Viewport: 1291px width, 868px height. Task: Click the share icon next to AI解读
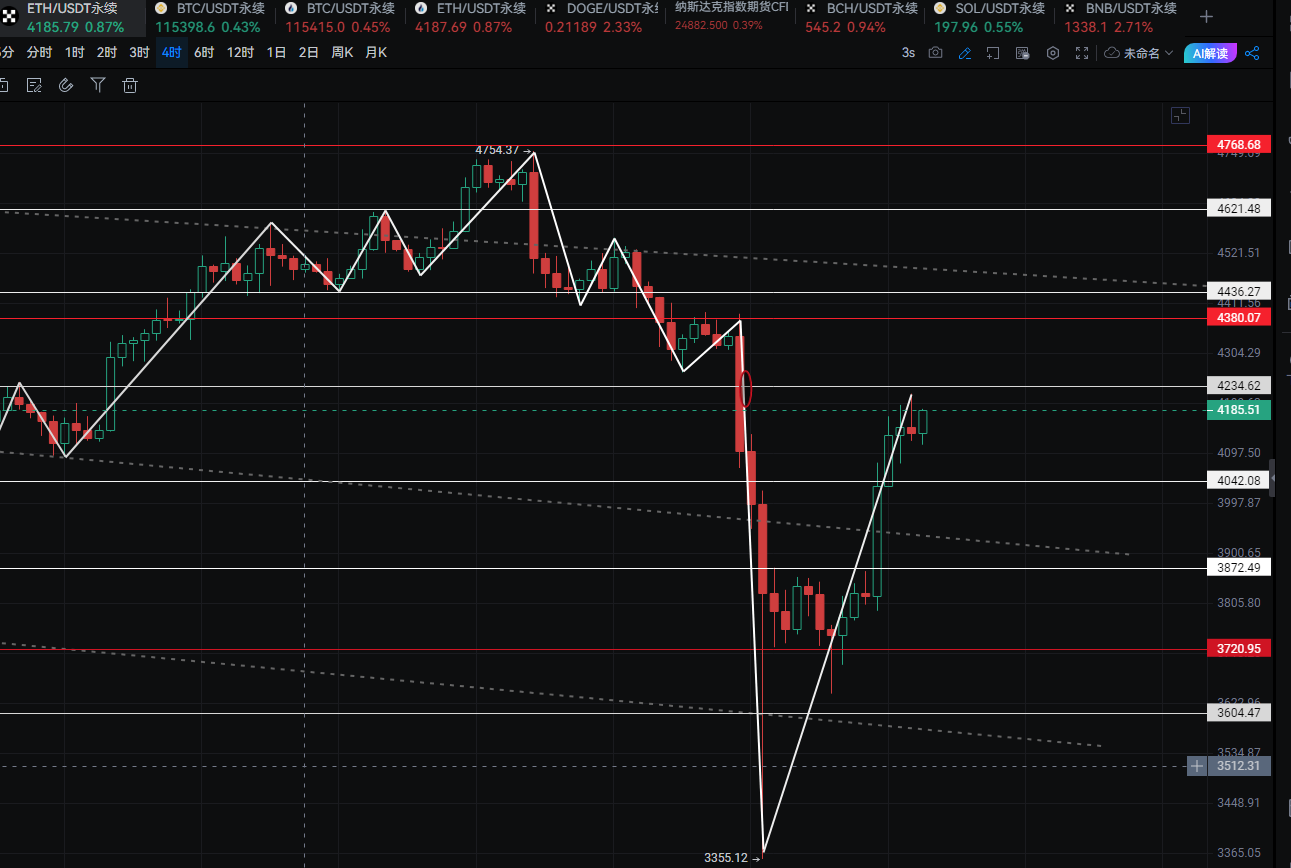[x=1252, y=53]
